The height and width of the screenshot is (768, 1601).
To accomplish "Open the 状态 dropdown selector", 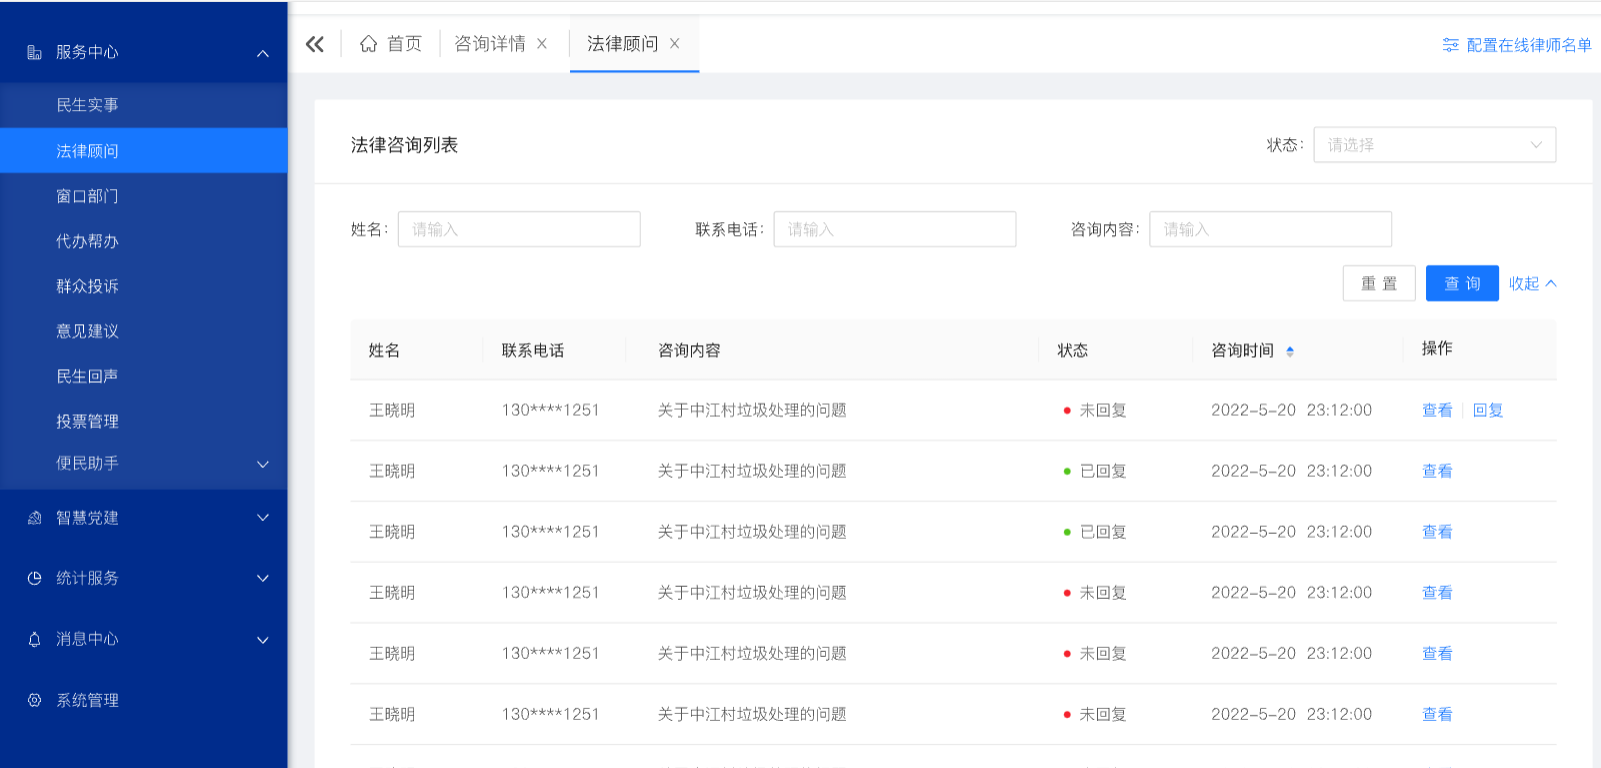I will click(1434, 145).
